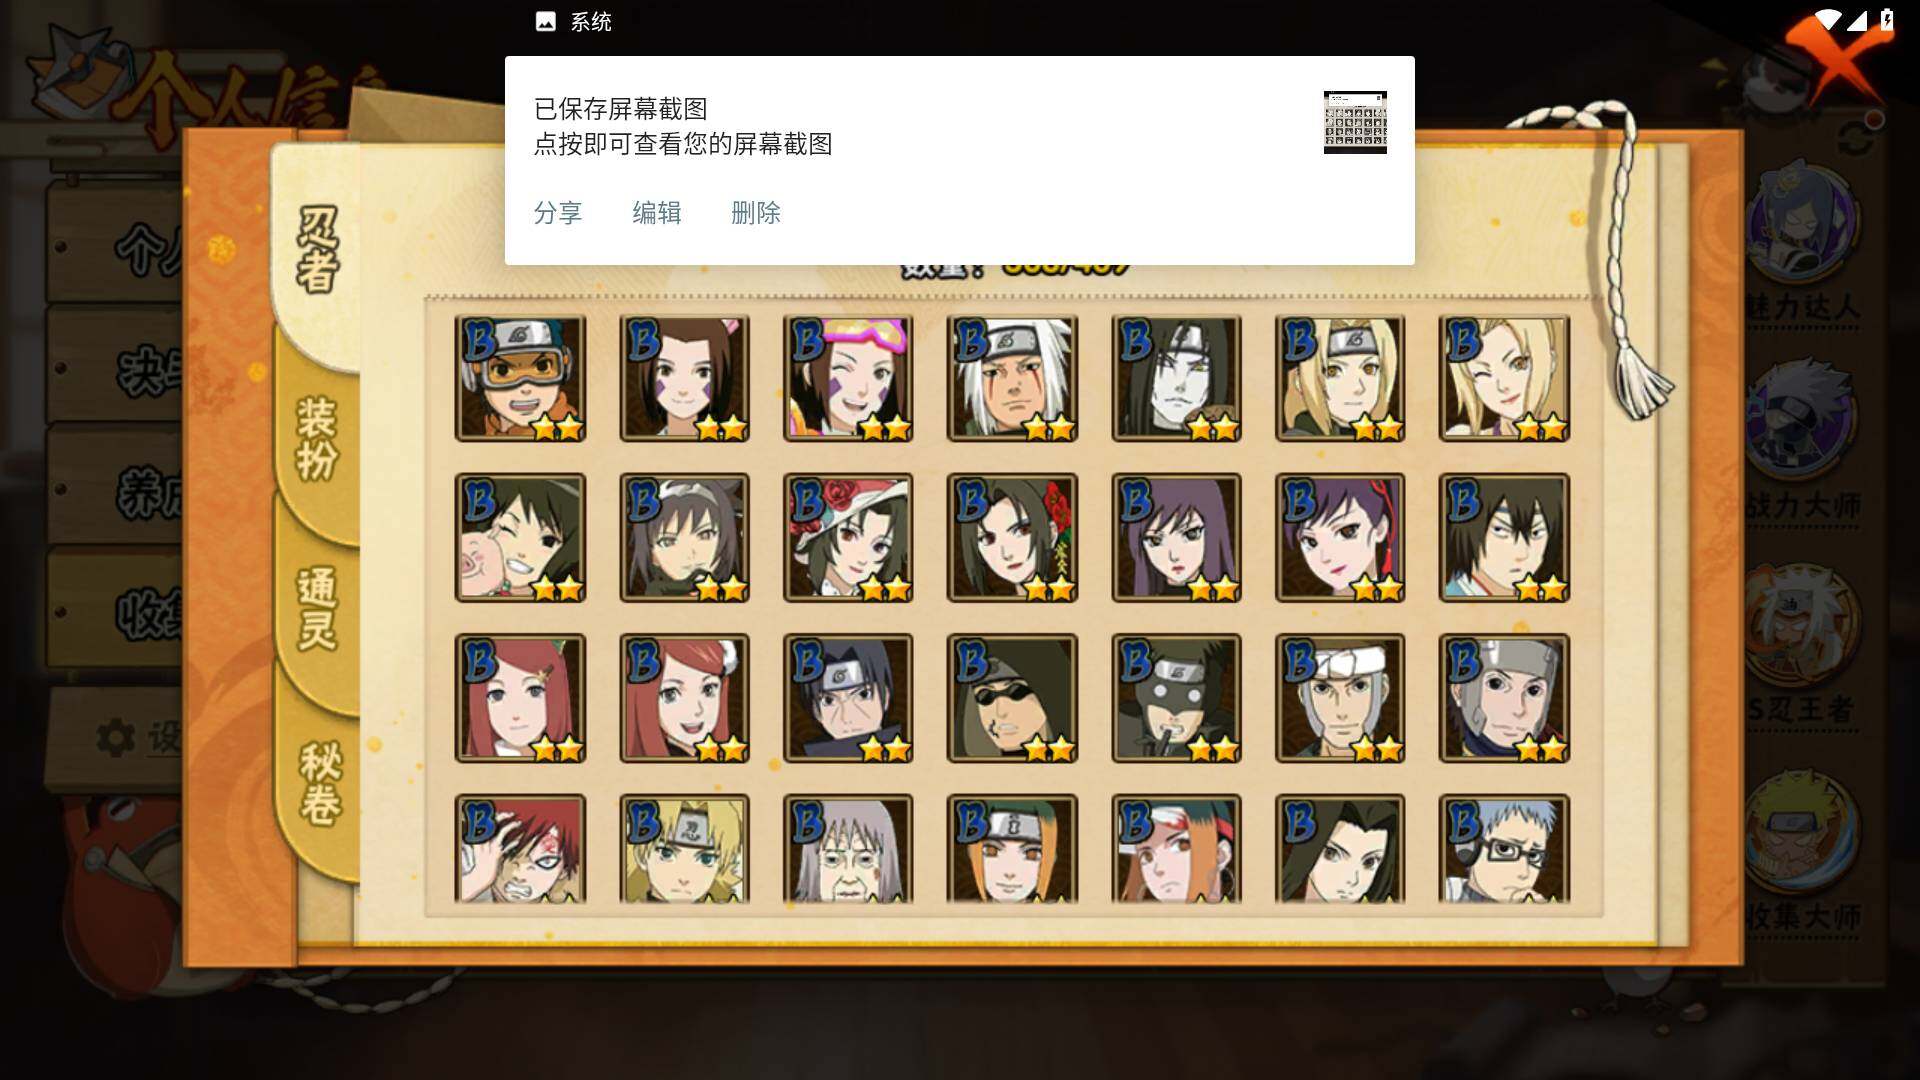Screen dimensions: 1920x1080
Task: Switch to the 秘卷 tab
Action: (320, 783)
